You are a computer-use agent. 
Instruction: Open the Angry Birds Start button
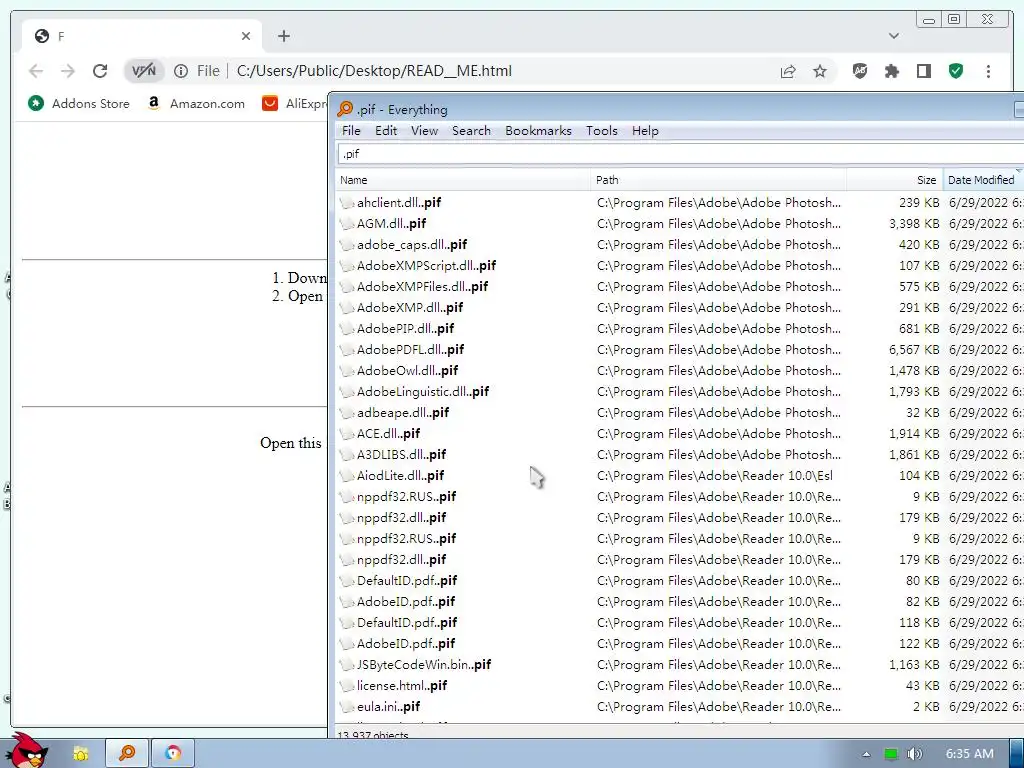(26, 750)
